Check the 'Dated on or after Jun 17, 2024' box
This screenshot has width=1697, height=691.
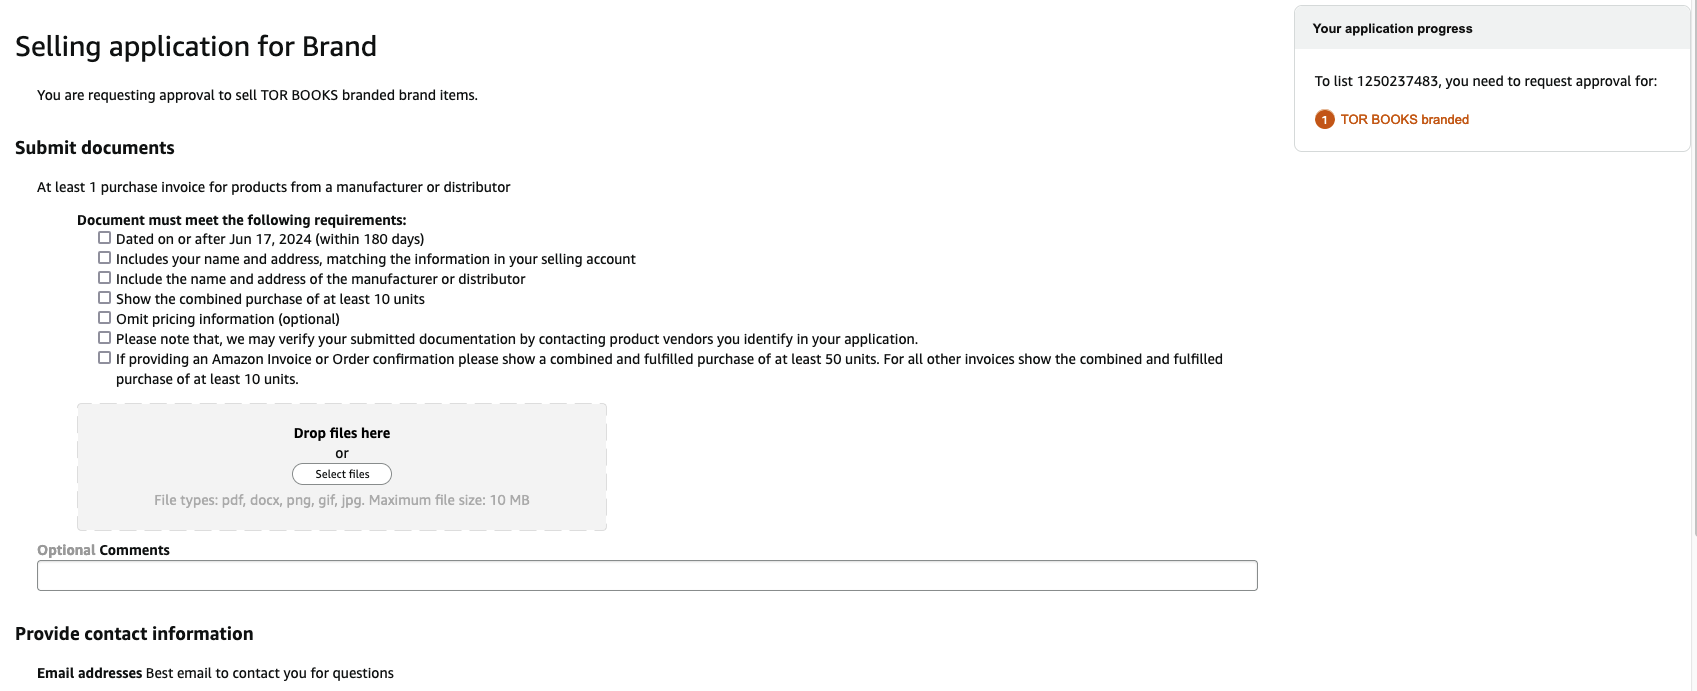104,238
